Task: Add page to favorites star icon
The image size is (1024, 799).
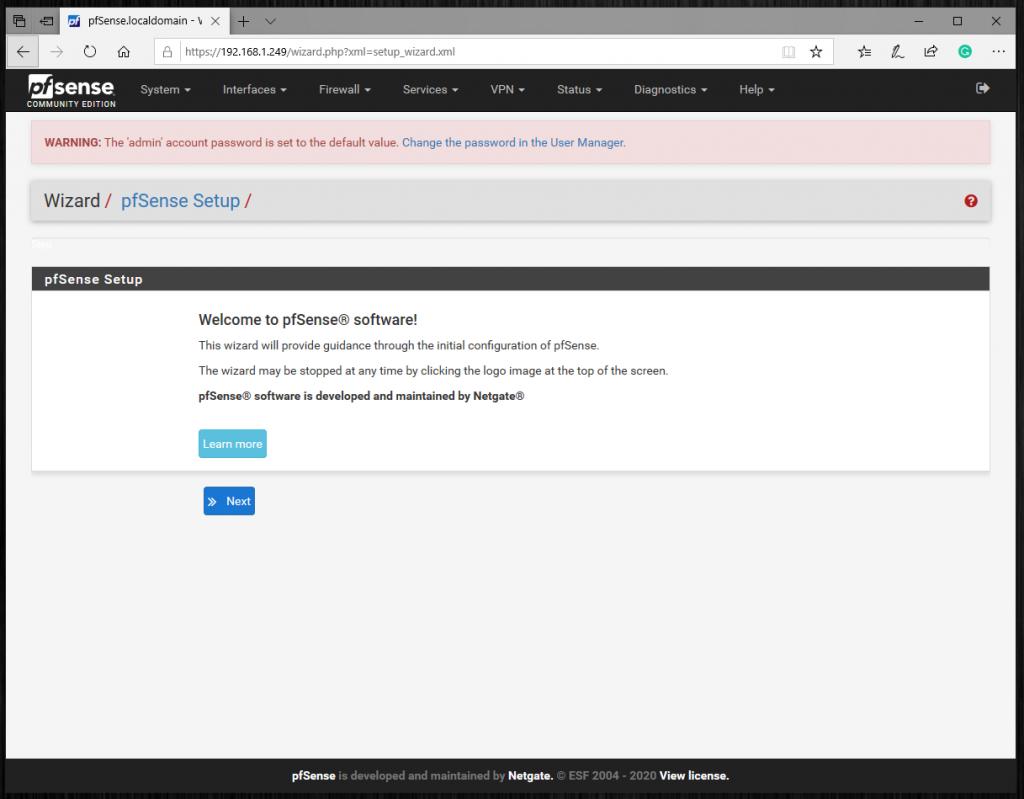Action: pos(816,52)
